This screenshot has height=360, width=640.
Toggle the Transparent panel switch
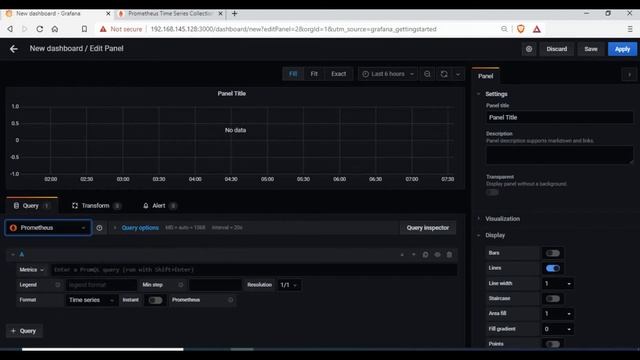point(493,192)
